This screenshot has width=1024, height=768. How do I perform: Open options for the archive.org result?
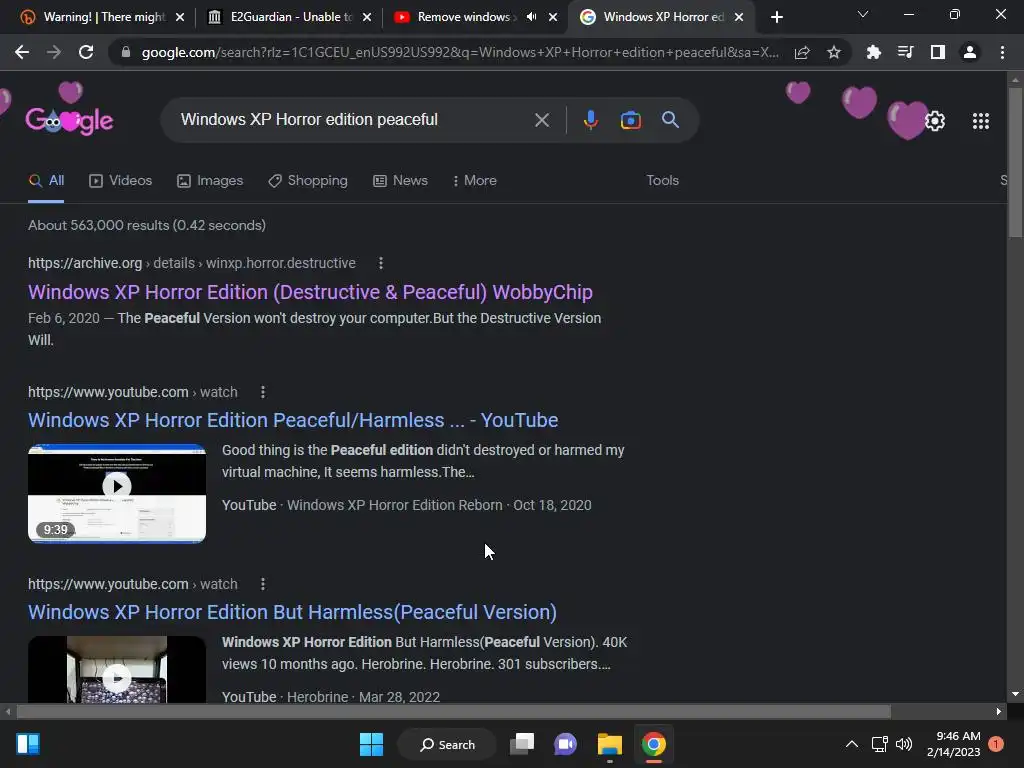coord(381,263)
